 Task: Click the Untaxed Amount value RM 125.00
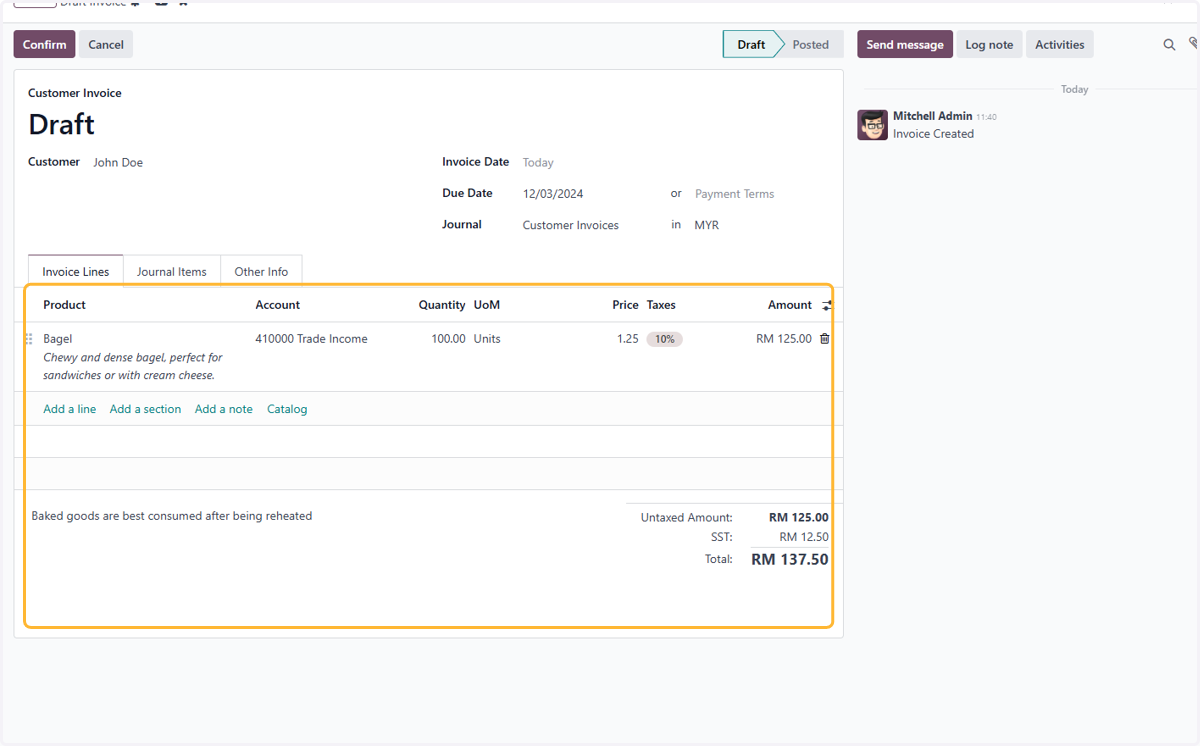[799, 518]
